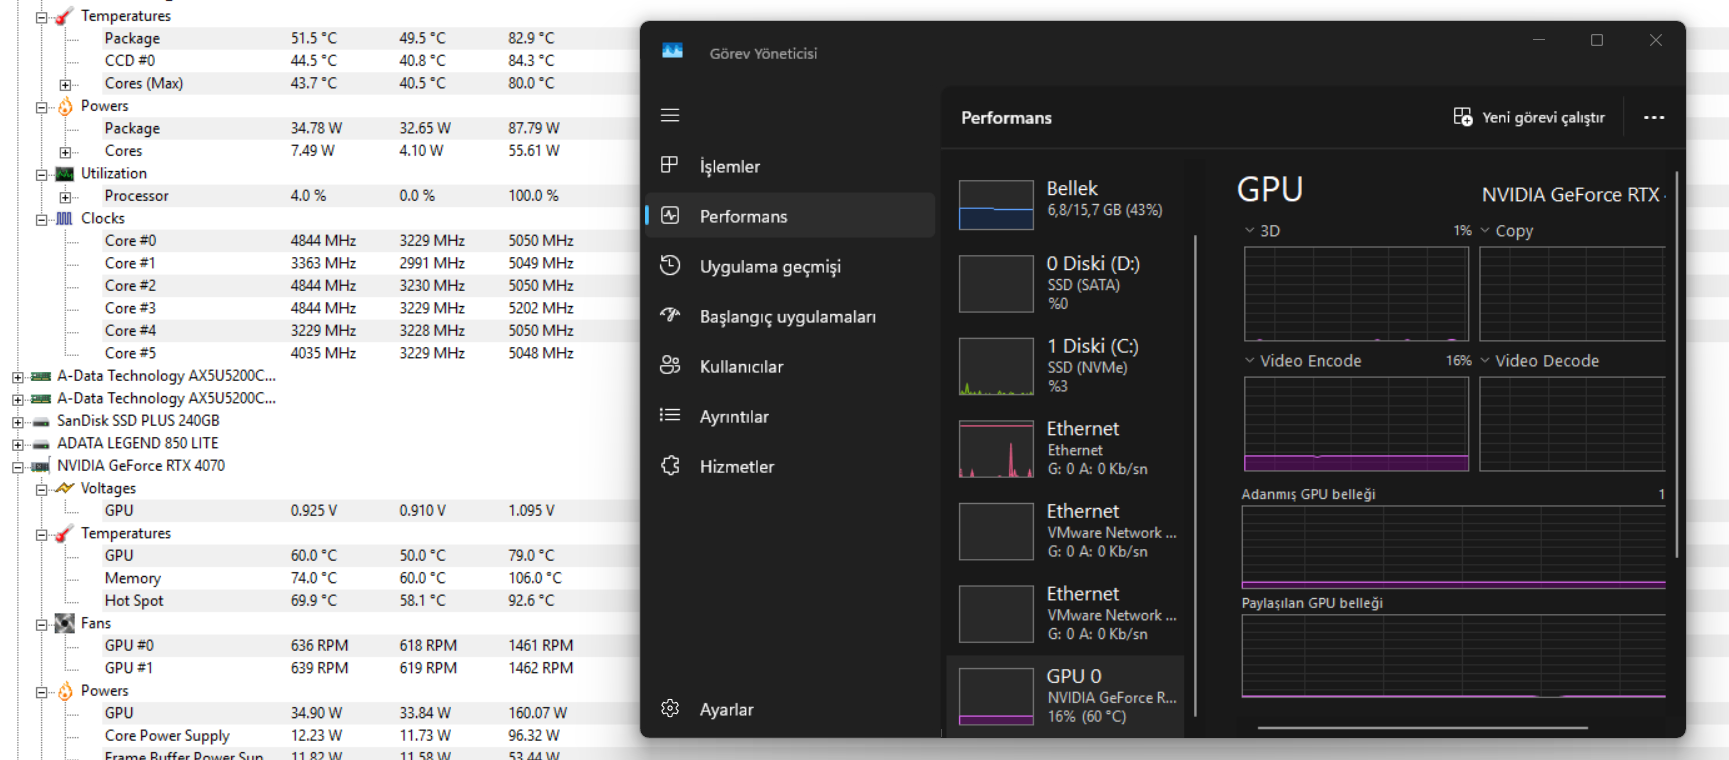Click the GPU Voltages lightning icon

pyautogui.click(x=65, y=488)
